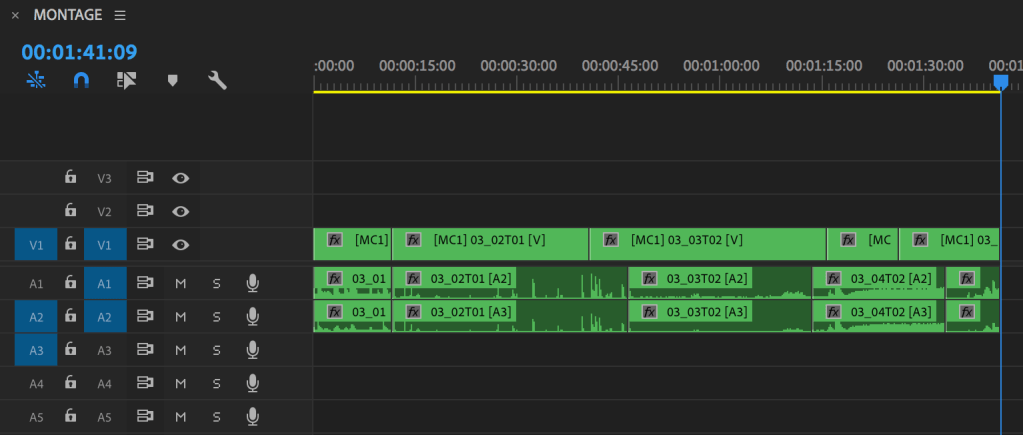Toggle A3 source patching button
The image size is (1023, 435).
pyautogui.click(x=35, y=350)
